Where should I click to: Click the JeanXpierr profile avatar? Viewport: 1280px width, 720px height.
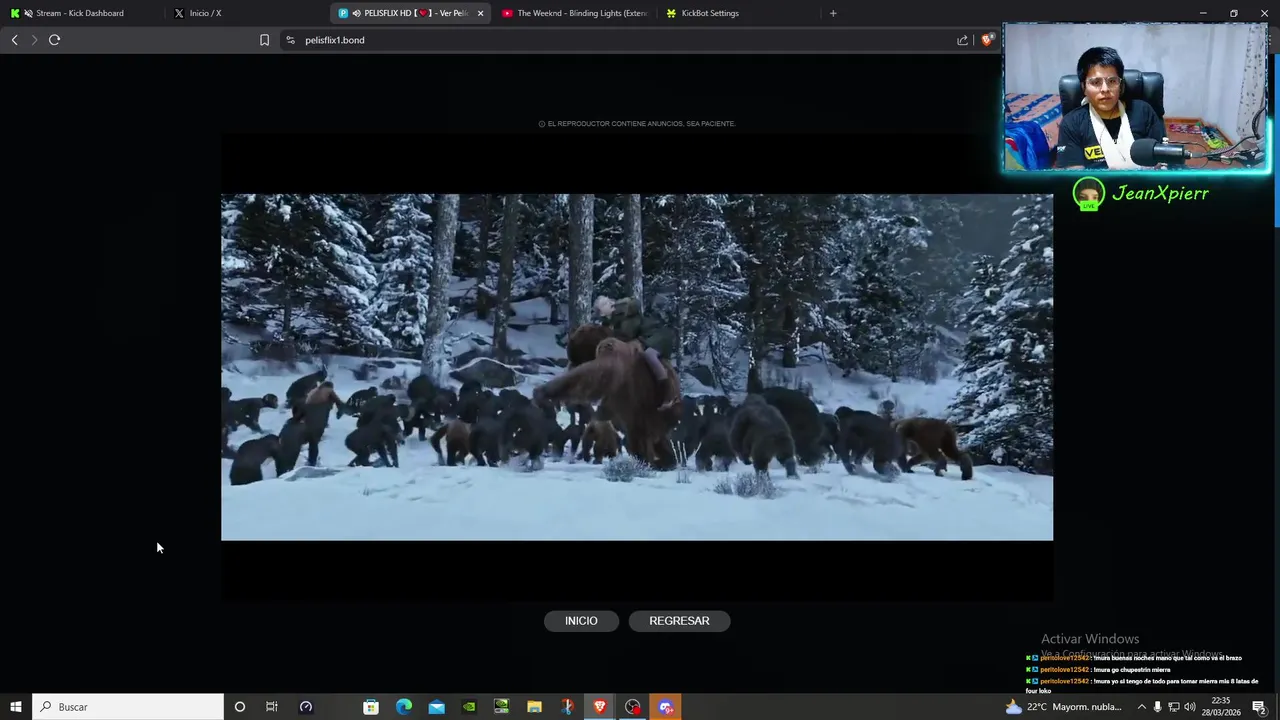pyautogui.click(x=1088, y=194)
